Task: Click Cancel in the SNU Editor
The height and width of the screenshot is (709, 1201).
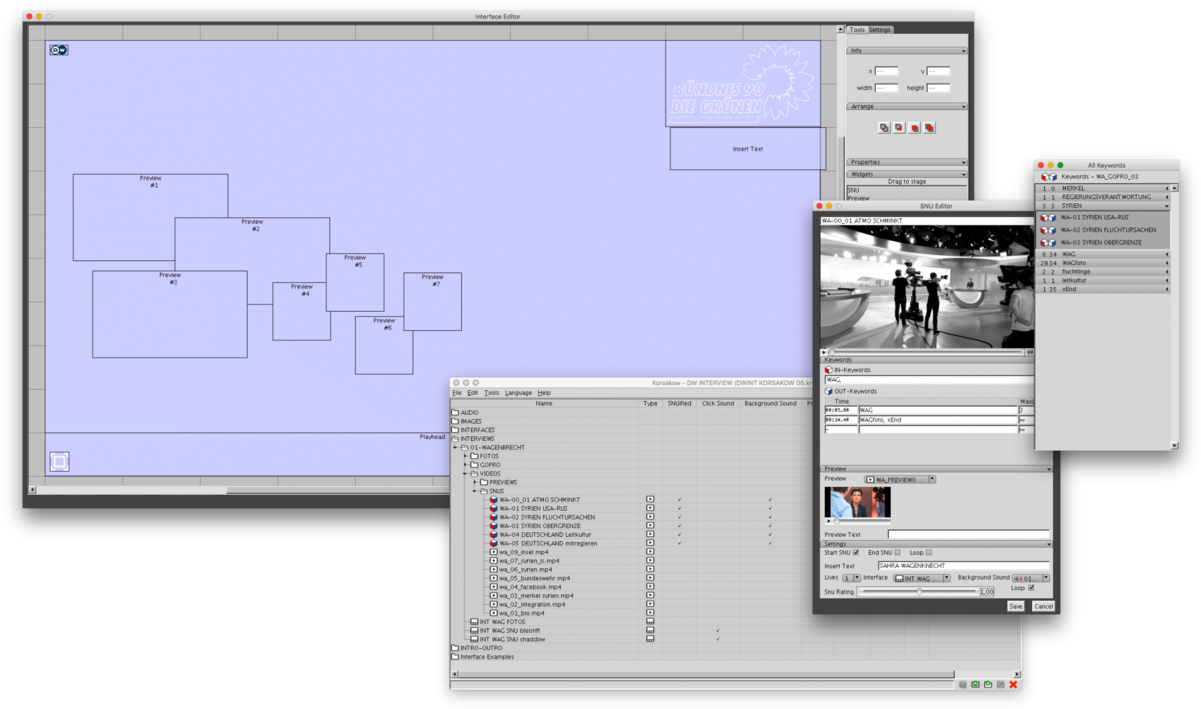Action: 1042,606
